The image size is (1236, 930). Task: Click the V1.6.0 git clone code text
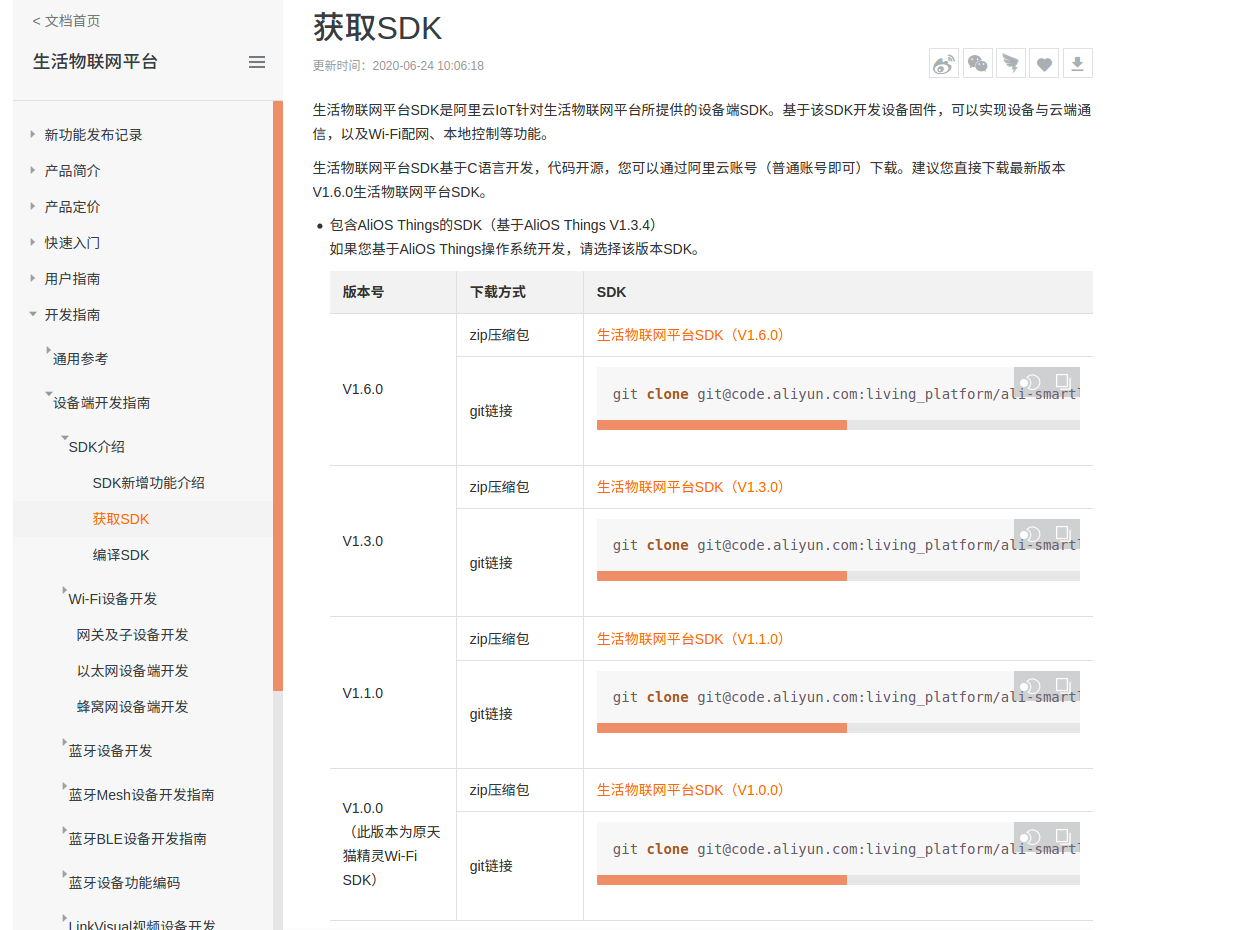(x=846, y=394)
